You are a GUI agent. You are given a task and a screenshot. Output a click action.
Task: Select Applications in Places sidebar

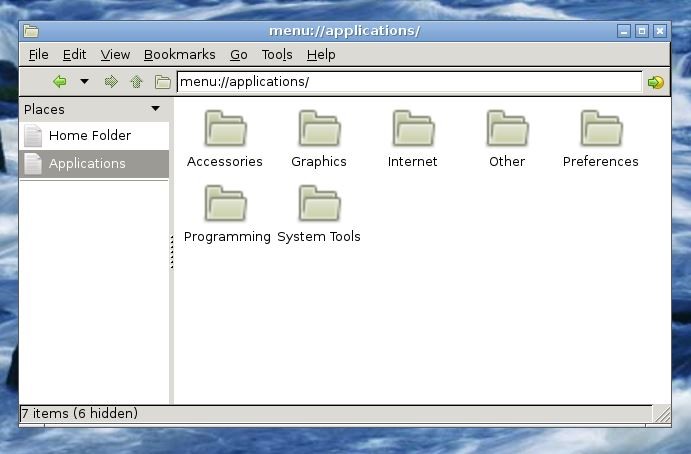[94, 164]
